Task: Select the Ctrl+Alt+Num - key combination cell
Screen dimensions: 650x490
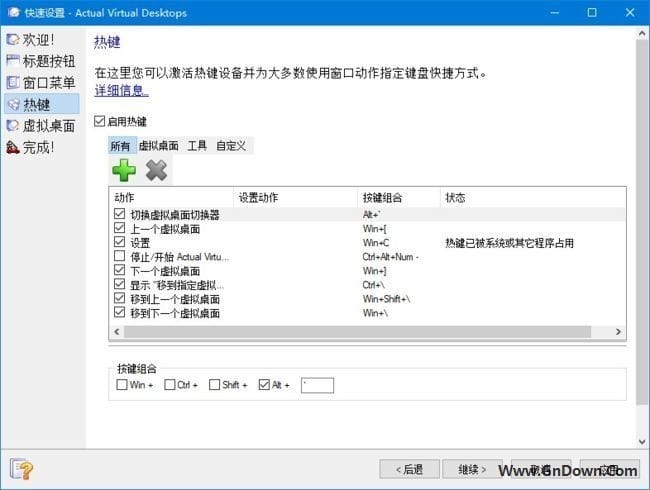Action: (390, 257)
